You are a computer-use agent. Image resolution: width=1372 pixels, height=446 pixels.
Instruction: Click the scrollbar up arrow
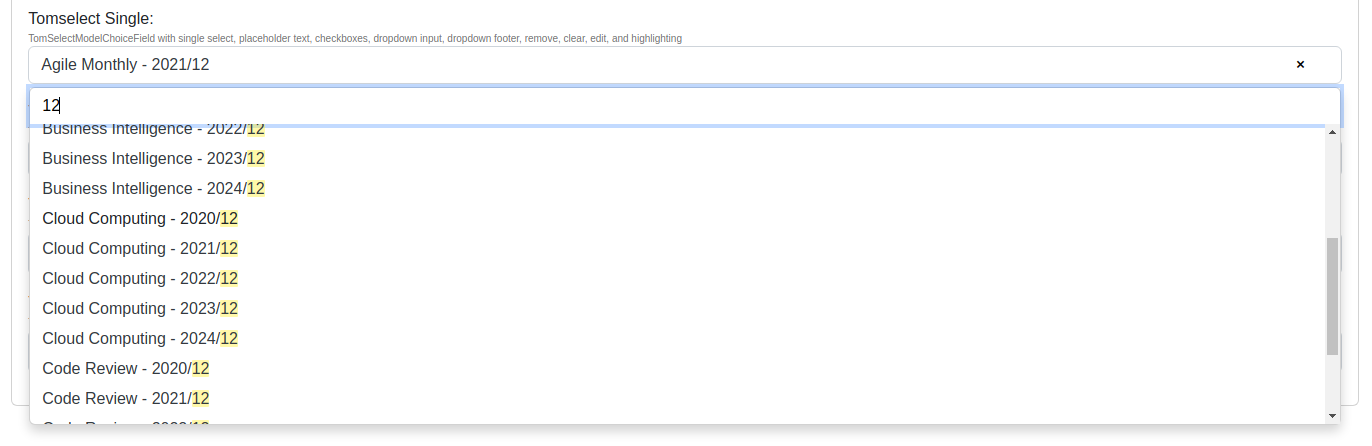pos(1332,132)
